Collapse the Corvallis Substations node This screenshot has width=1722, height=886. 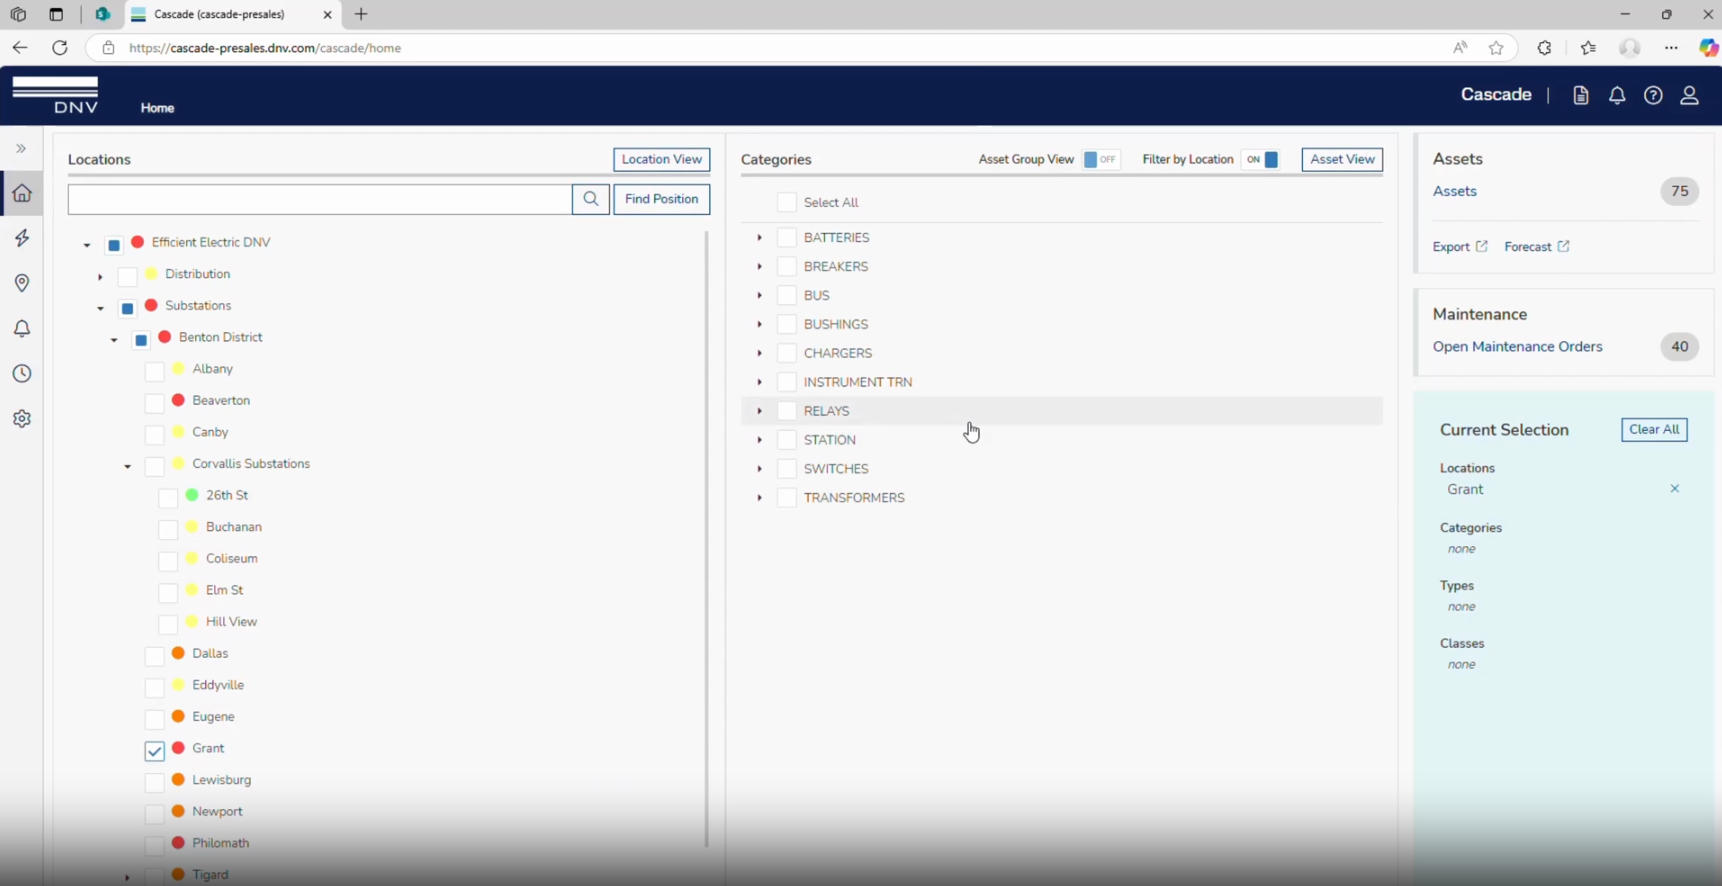(x=127, y=466)
